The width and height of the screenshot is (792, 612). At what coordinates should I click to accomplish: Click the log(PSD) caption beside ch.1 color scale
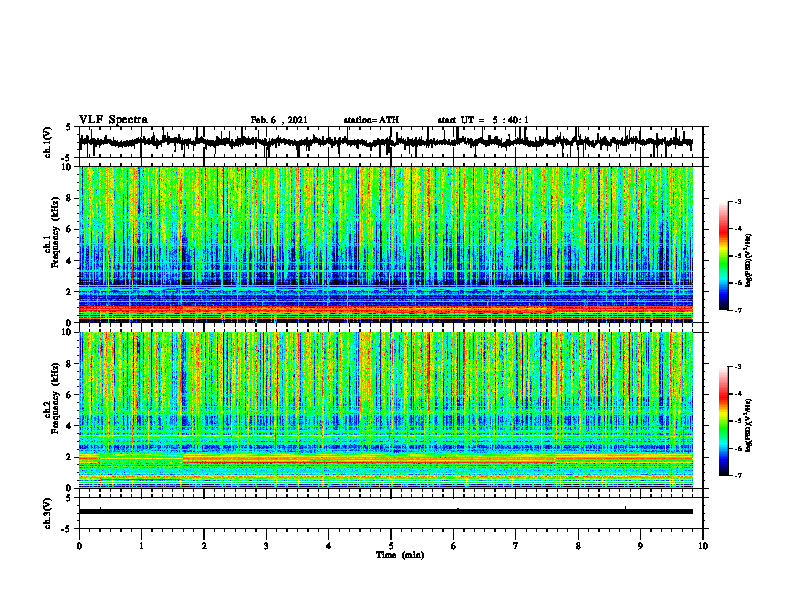tap(749, 261)
